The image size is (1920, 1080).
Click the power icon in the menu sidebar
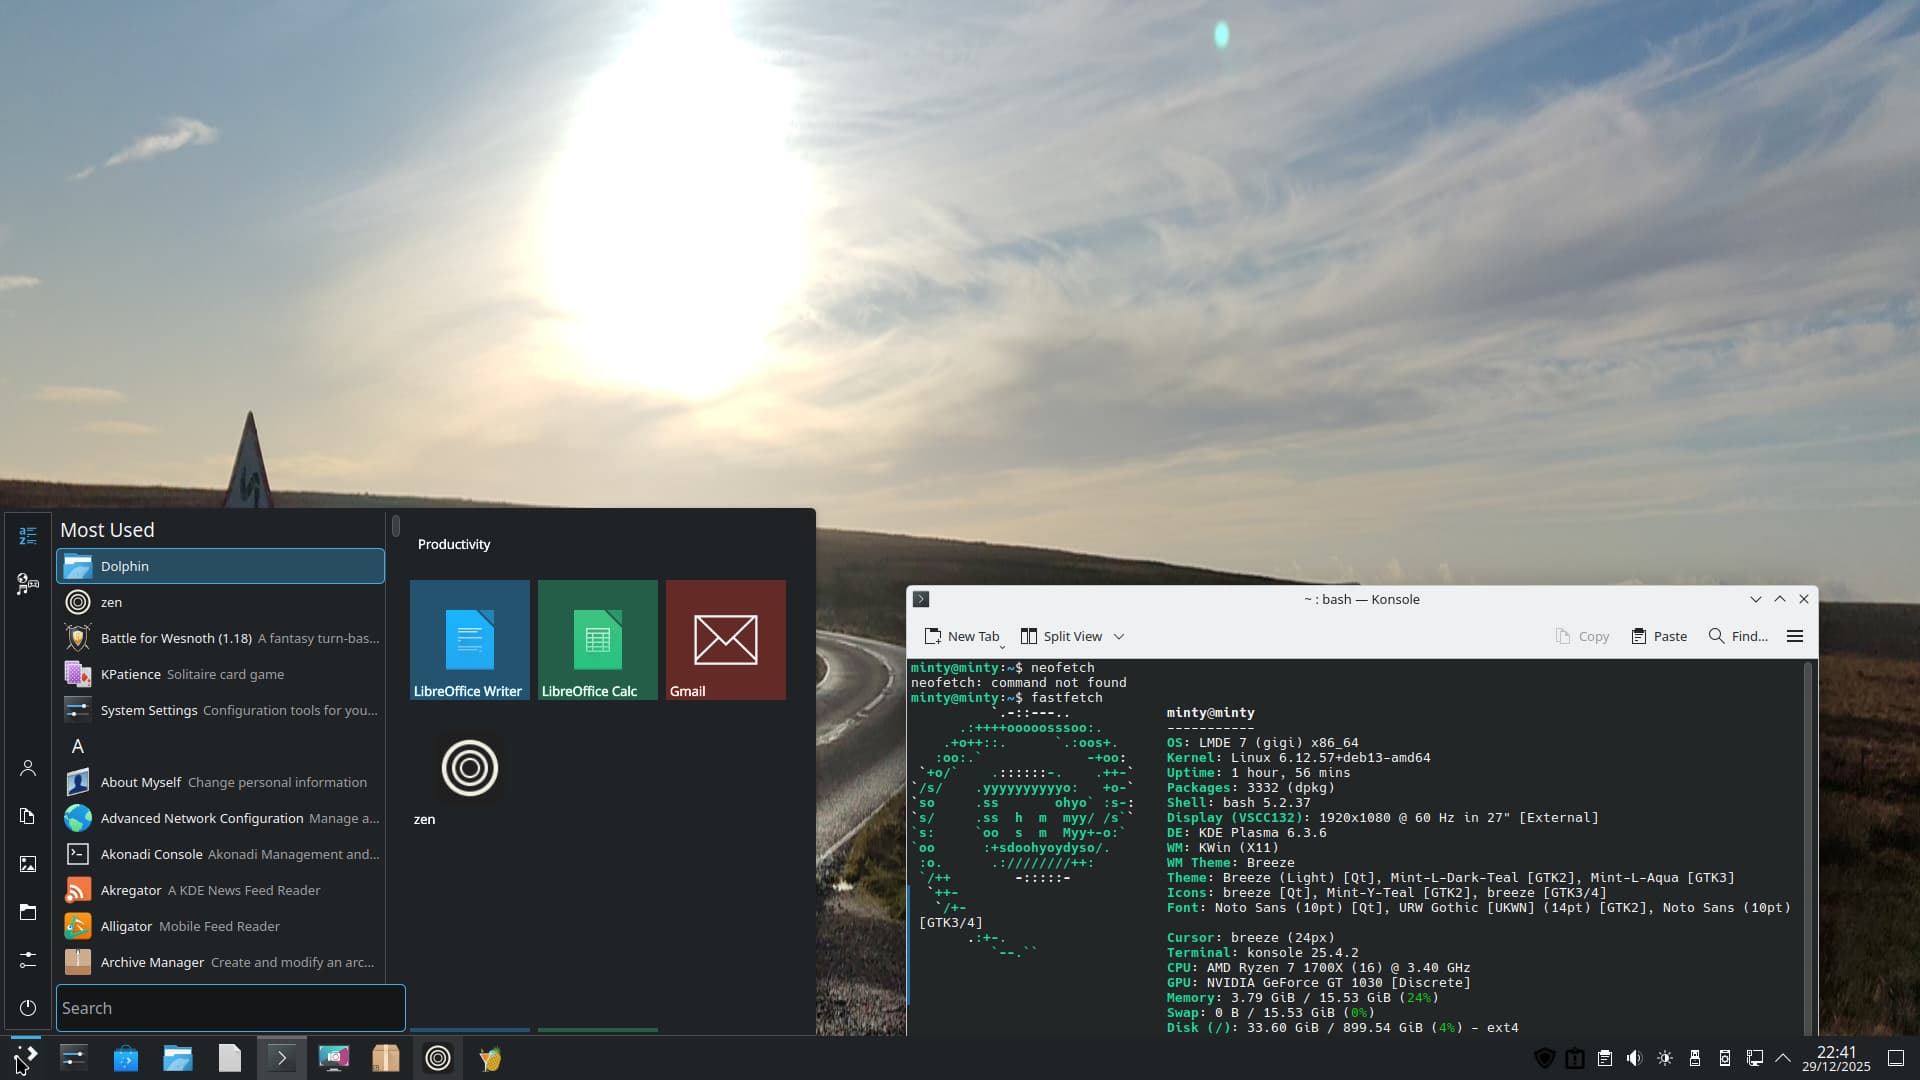tap(28, 1008)
